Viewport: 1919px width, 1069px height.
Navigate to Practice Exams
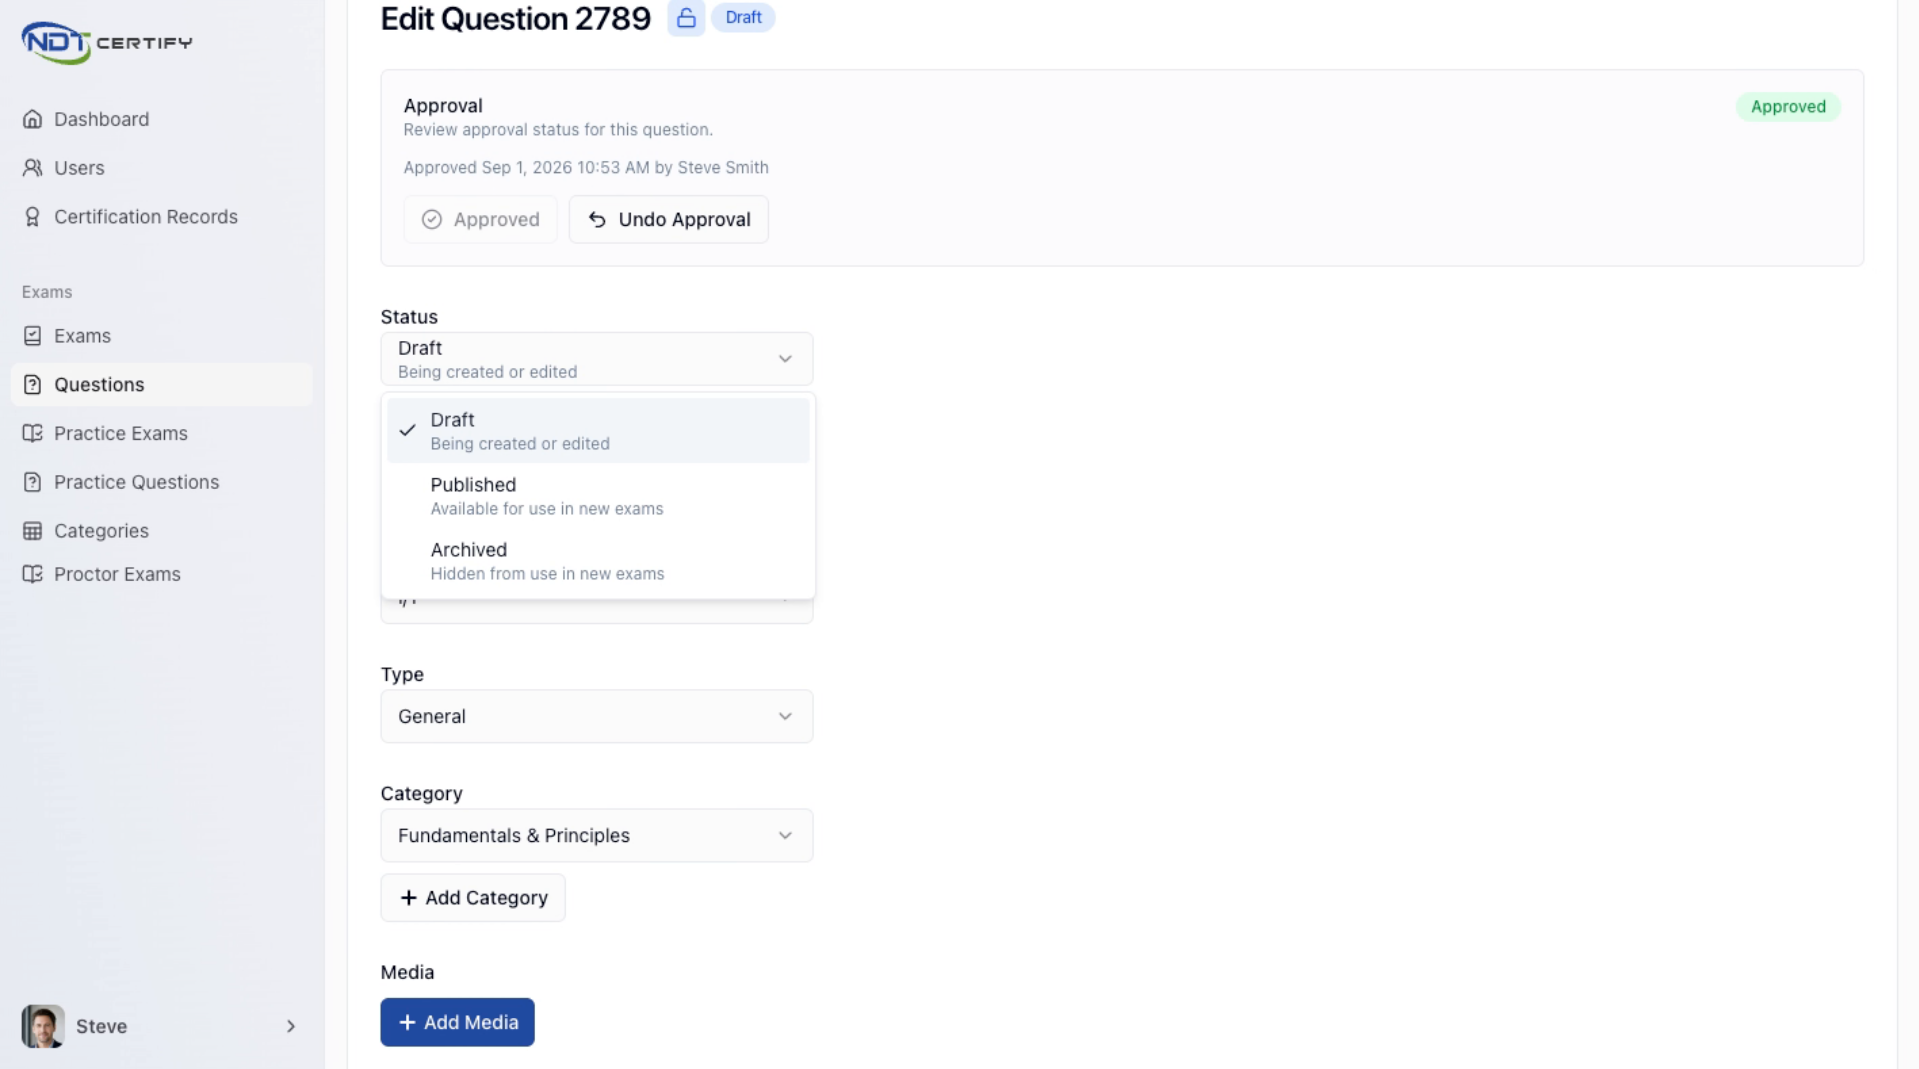[162, 433]
